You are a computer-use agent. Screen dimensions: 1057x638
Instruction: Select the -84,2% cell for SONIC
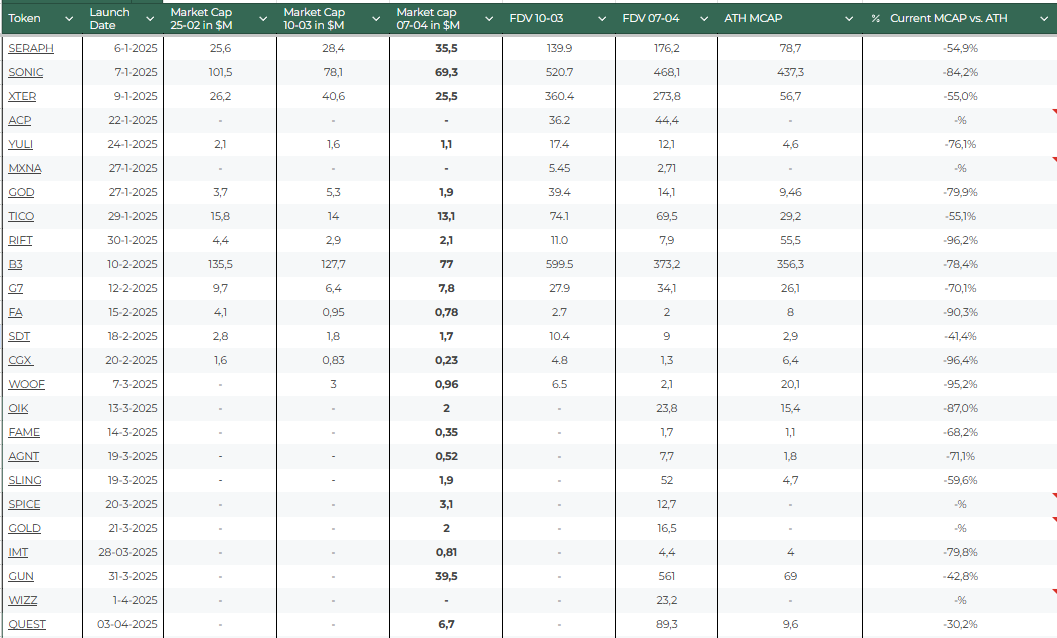960,72
